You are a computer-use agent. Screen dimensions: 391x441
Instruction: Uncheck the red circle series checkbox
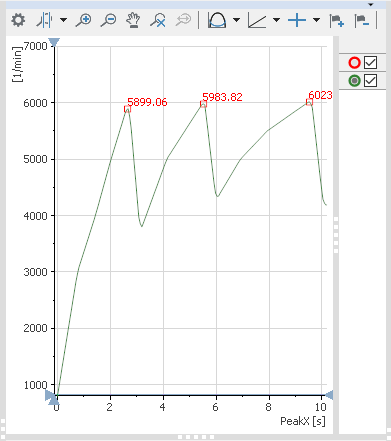pos(370,63)
